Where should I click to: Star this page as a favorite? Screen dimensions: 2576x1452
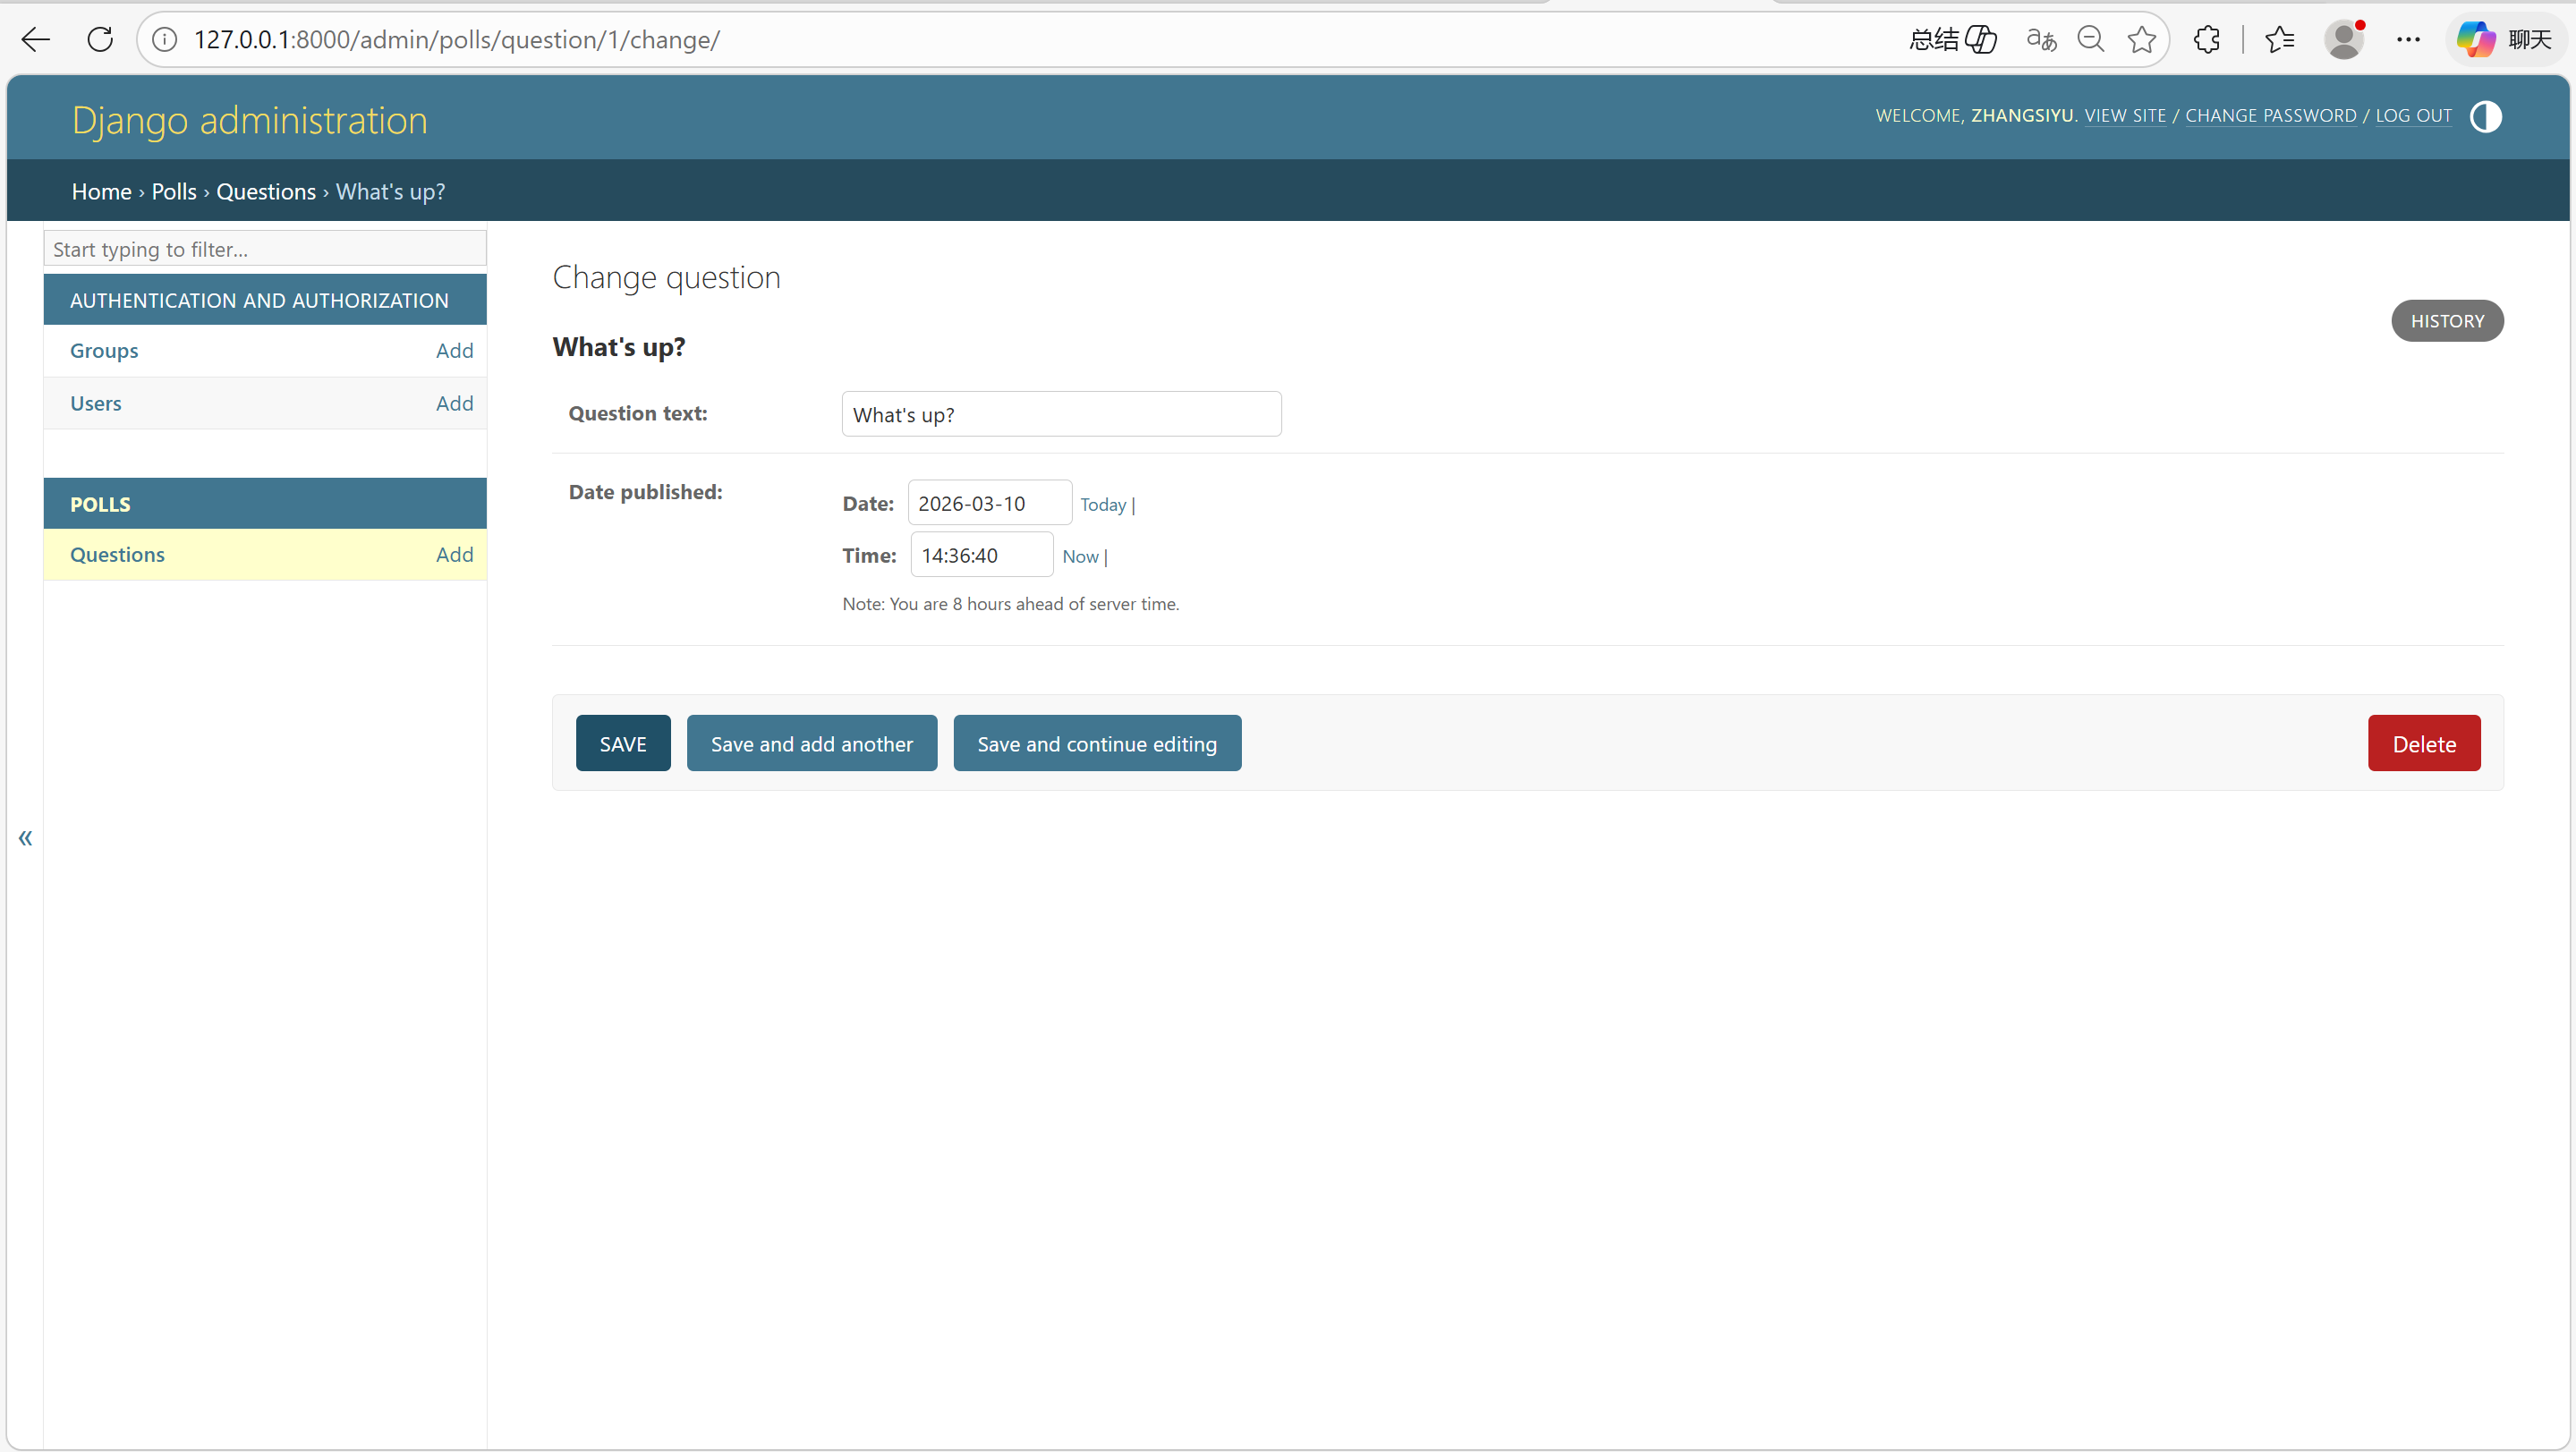[x=2141, y=40]
